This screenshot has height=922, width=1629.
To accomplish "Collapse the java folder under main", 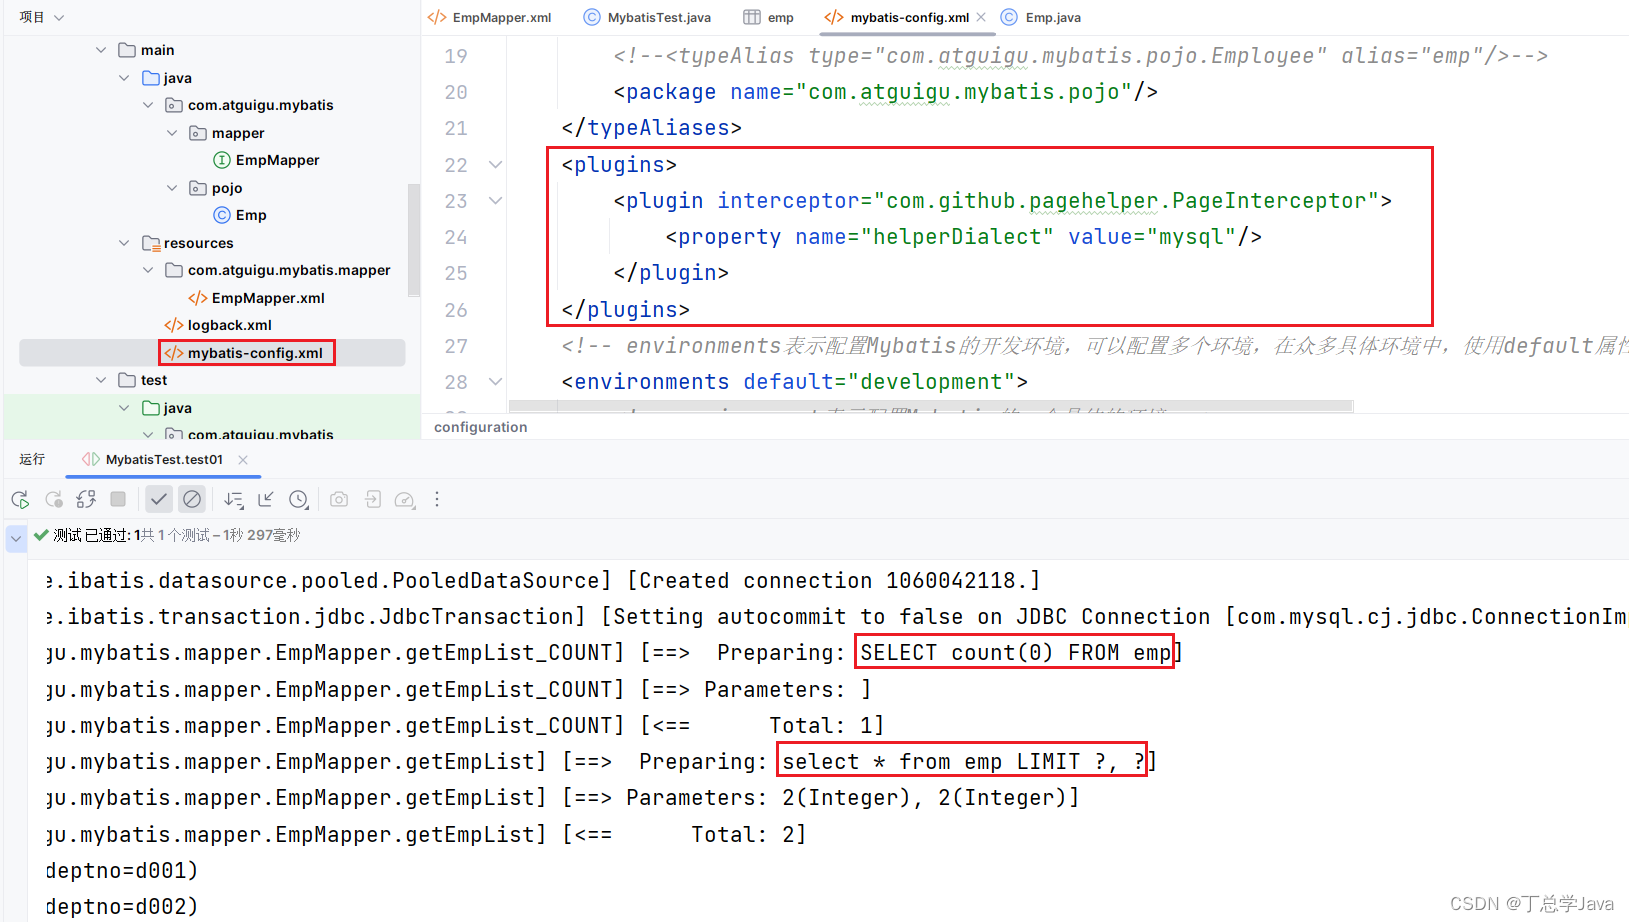I will (x=124, y=78).
